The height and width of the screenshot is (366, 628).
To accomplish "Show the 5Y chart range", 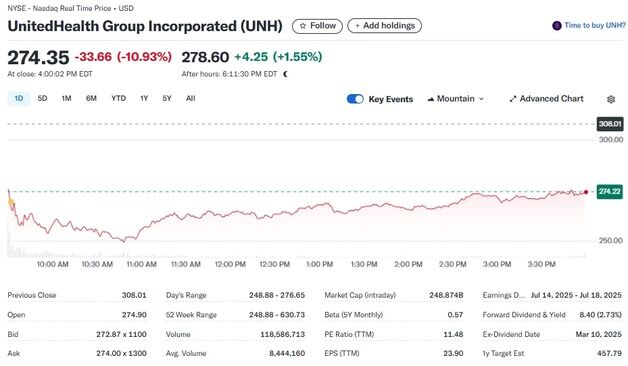I will [167, 99].
